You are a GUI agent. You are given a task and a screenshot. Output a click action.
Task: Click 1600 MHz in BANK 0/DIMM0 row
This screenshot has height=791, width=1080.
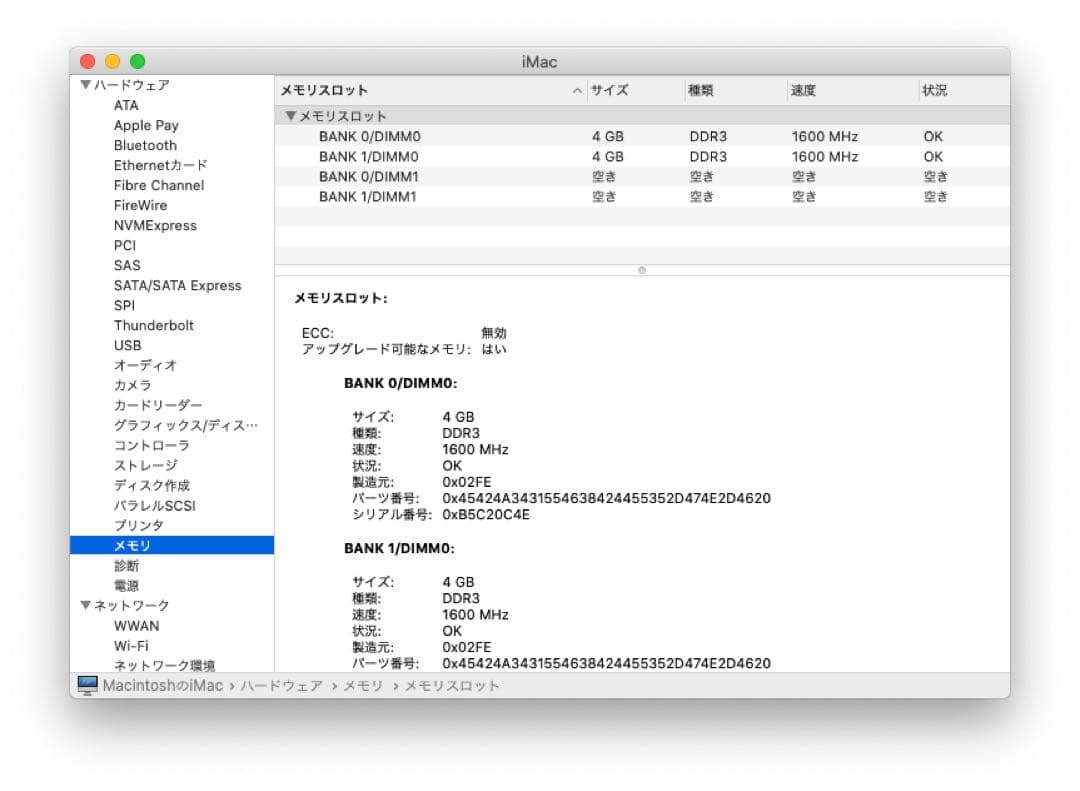coord(824,136)
